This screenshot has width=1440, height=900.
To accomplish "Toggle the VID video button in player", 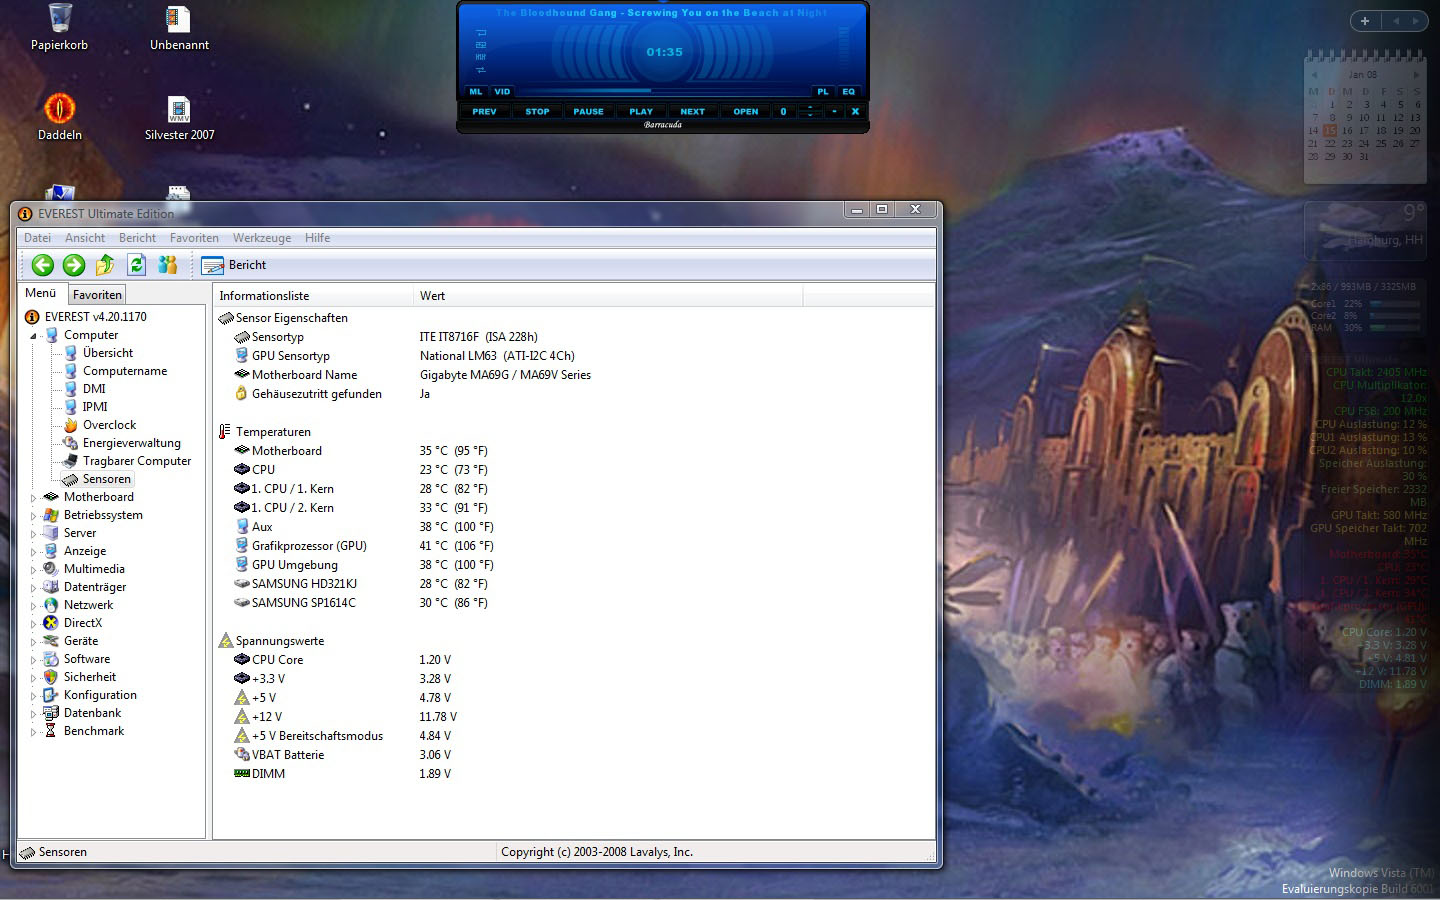I will (x=502, y=91).
